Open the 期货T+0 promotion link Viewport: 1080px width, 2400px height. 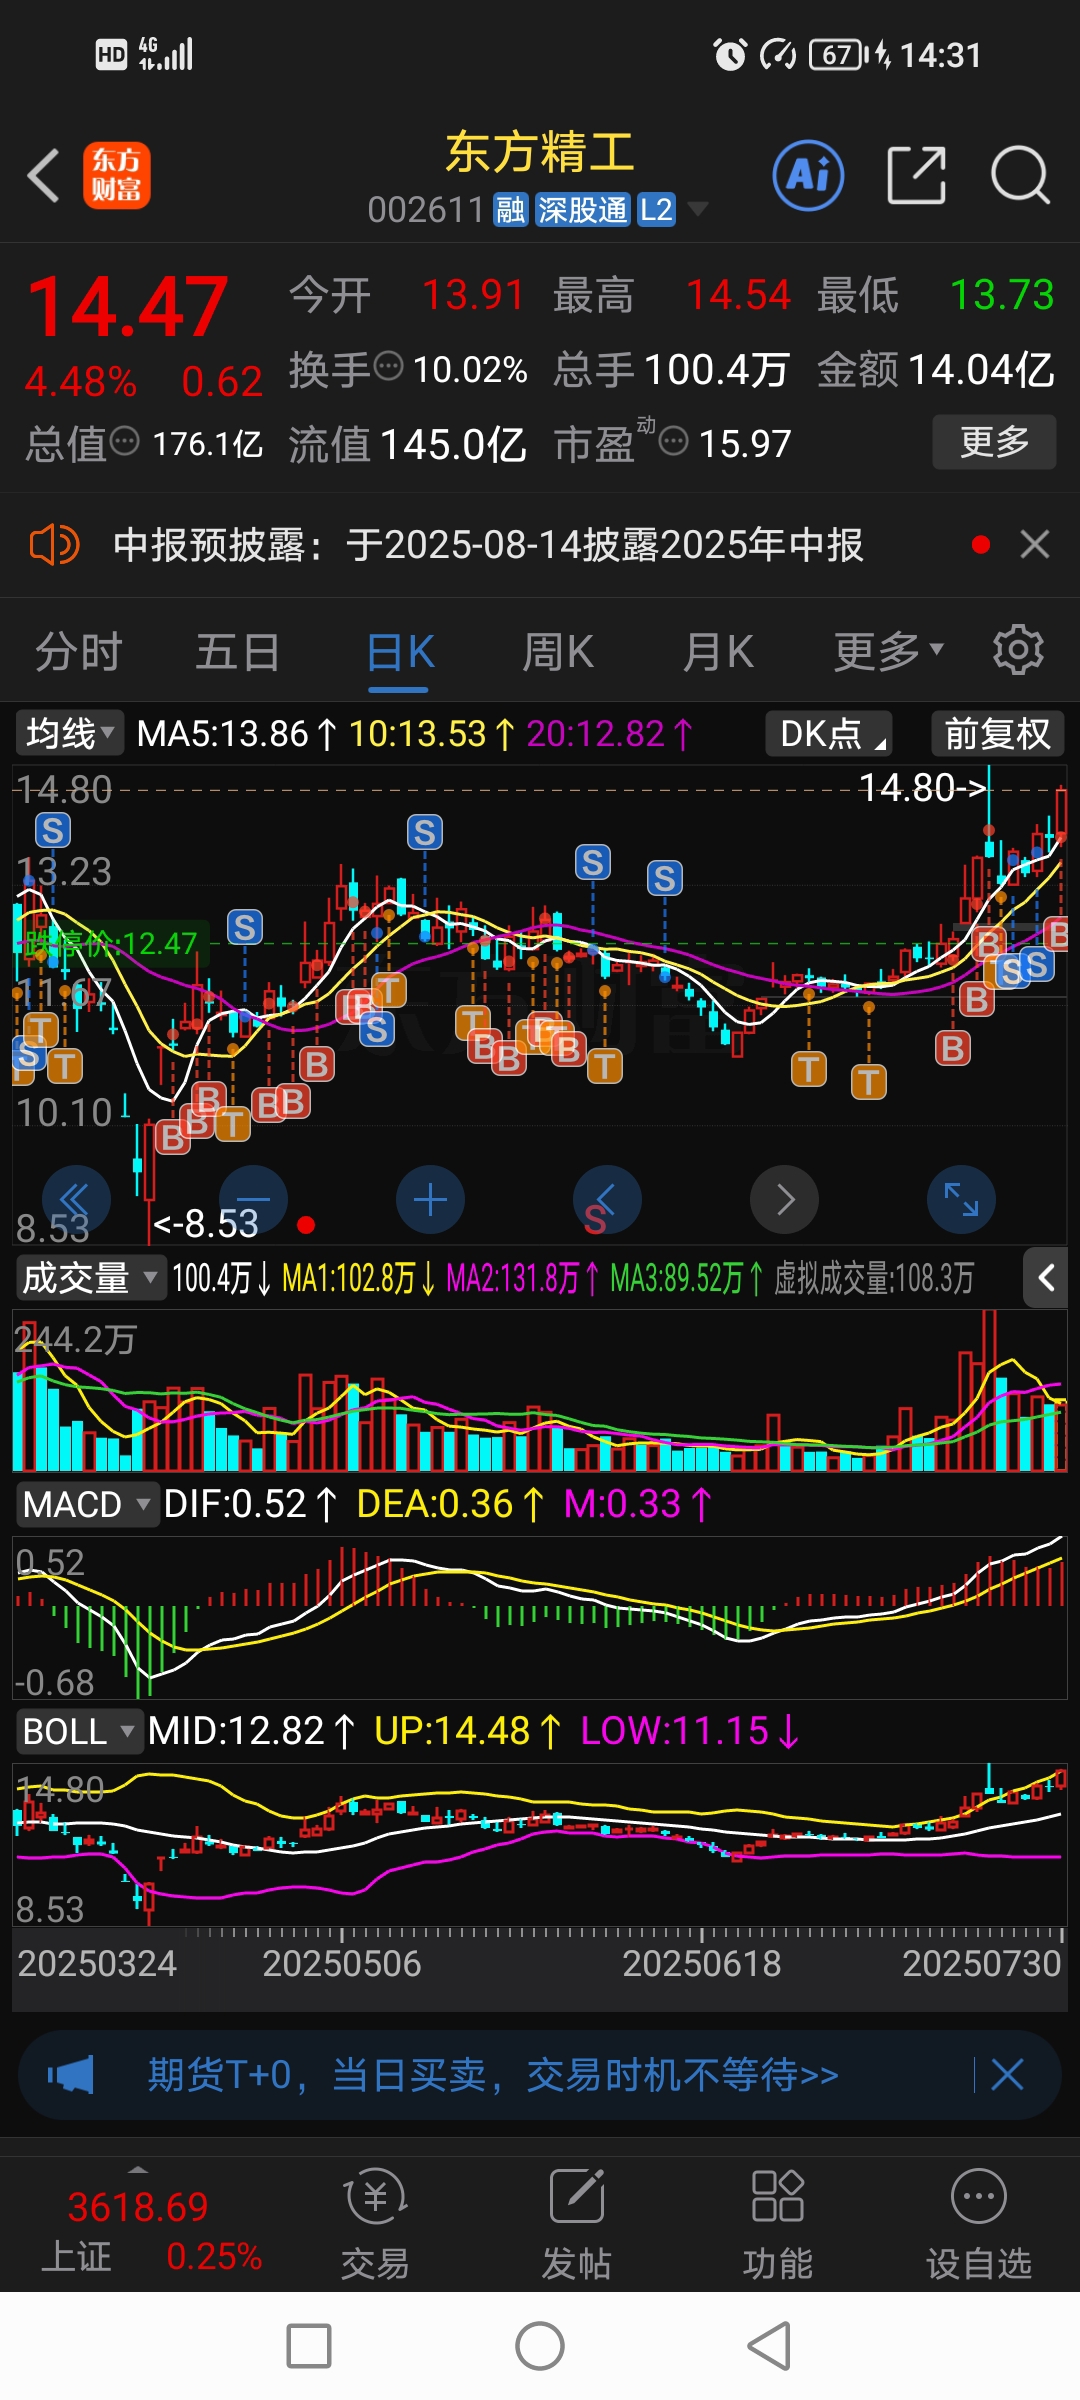(493, 2075)
